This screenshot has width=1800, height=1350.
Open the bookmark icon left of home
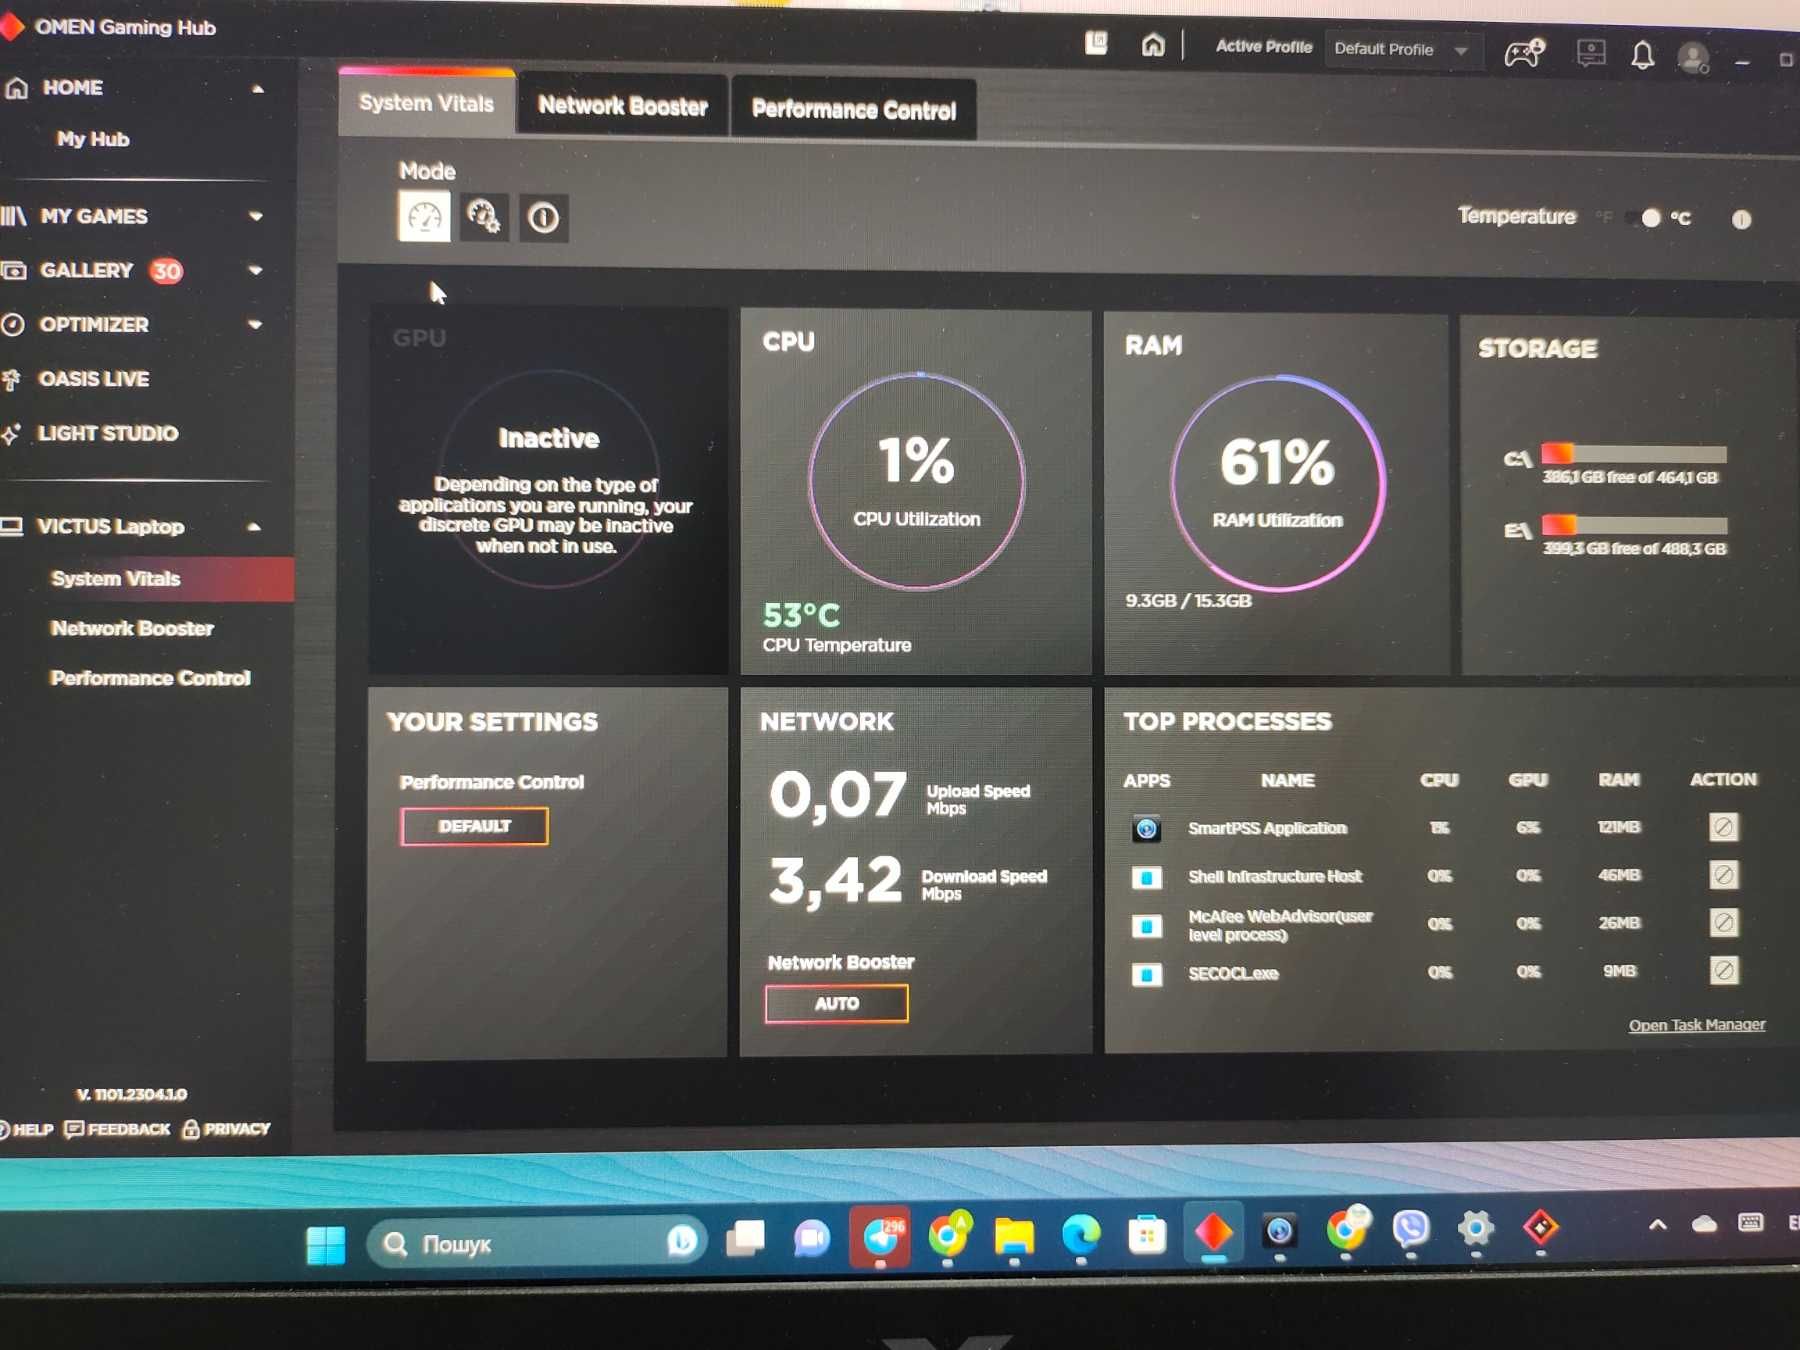coord(1097,43)
